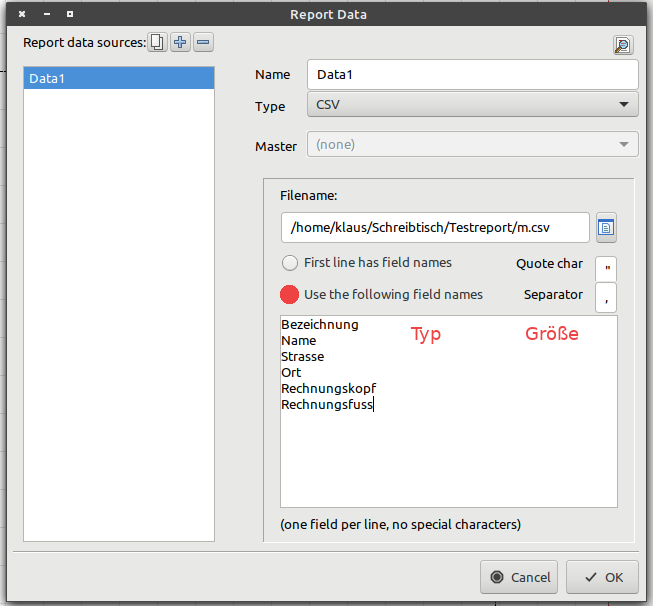Select Data1 in the data sources list

pyautogui.click(x=118, y=78)
